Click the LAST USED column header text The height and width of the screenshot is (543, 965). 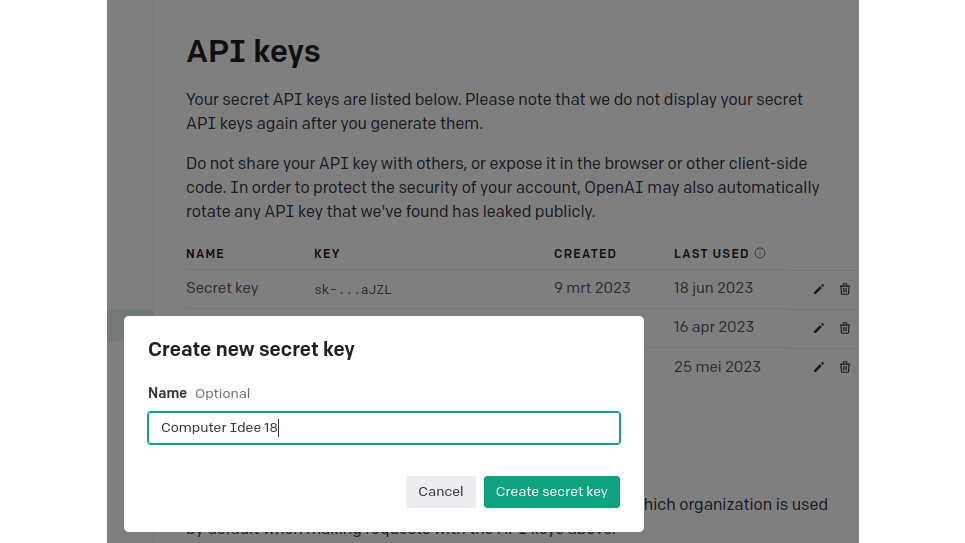(x=710, y=254)
